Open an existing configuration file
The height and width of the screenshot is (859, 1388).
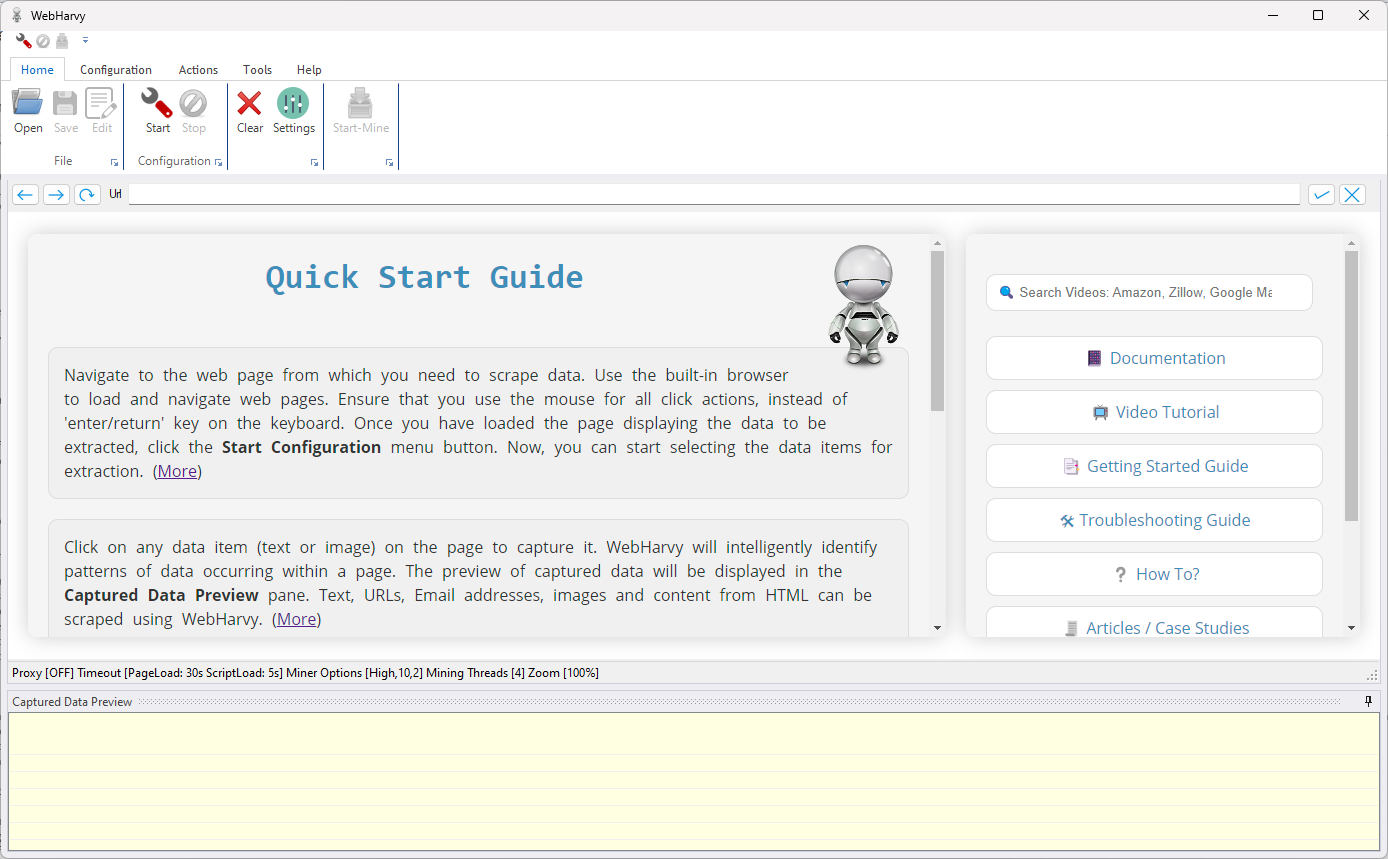coord(27,110)
